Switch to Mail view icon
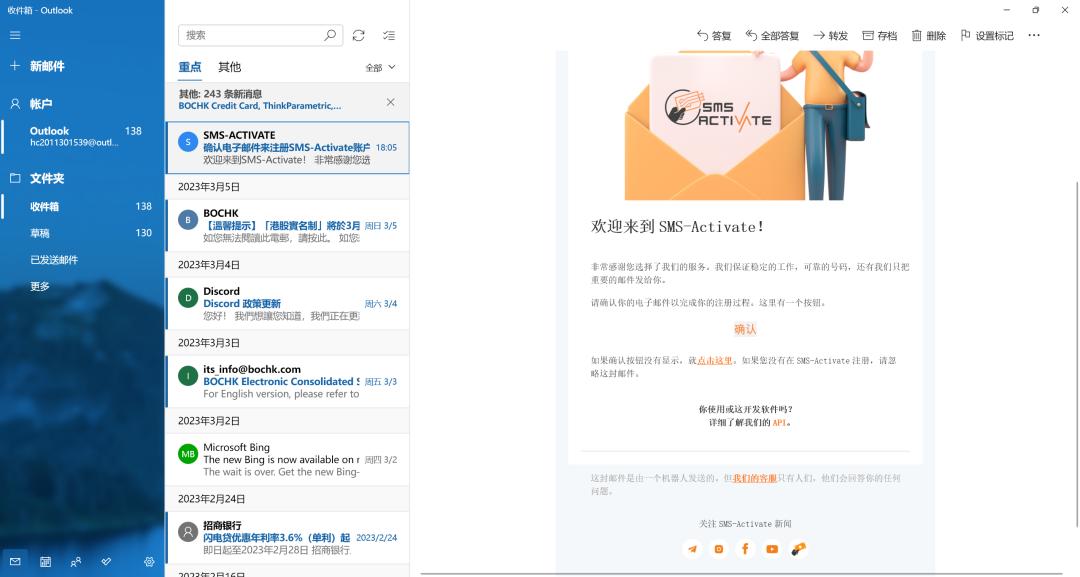 [15, 562]
